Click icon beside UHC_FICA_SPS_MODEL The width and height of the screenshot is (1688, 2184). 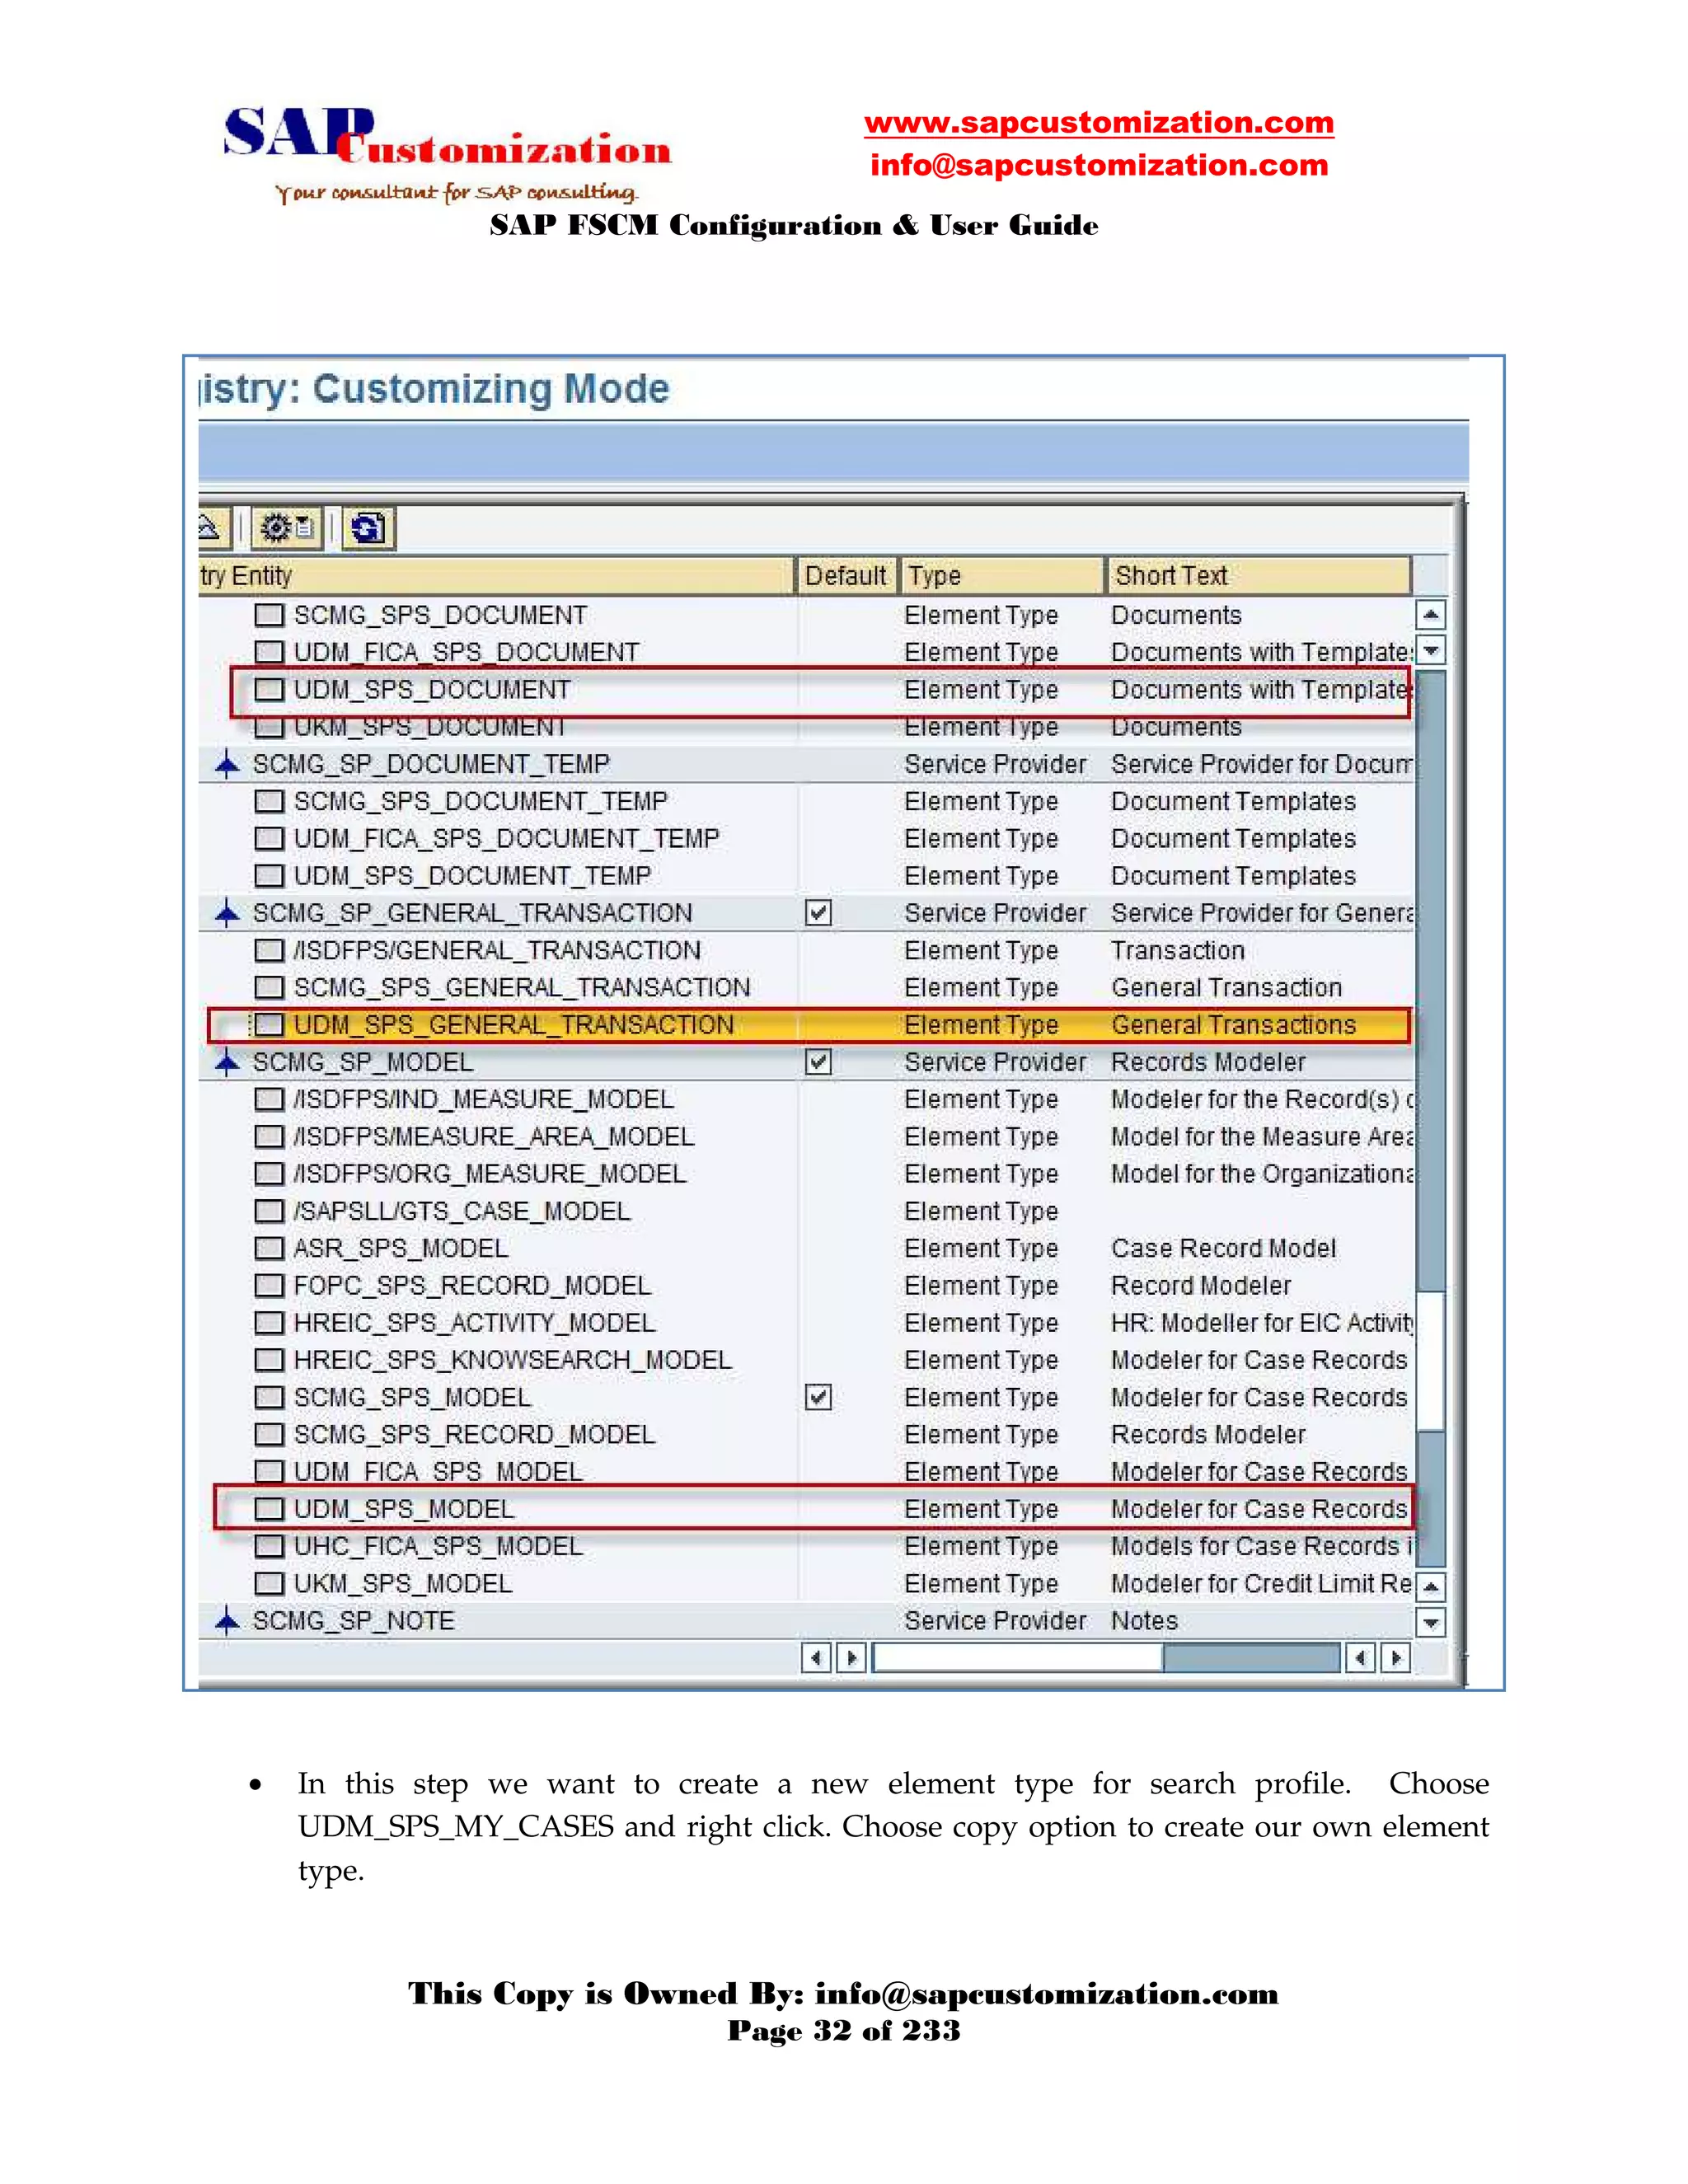click(x=269, y=1546)
